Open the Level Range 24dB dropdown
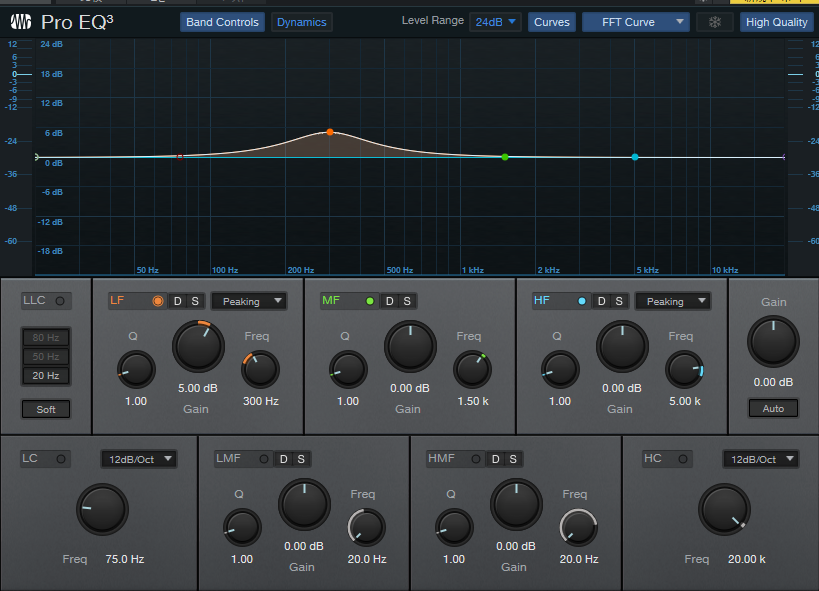 pyautogui.click(x=495, y=22)
